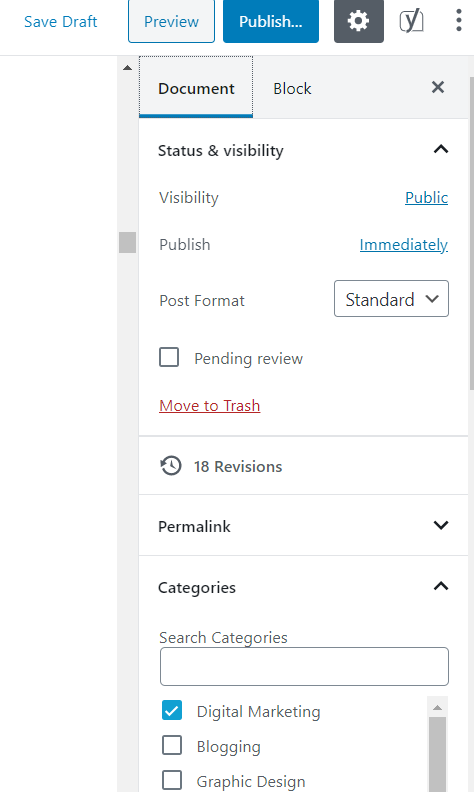Select the Document tab

click(x=196, y=88)
